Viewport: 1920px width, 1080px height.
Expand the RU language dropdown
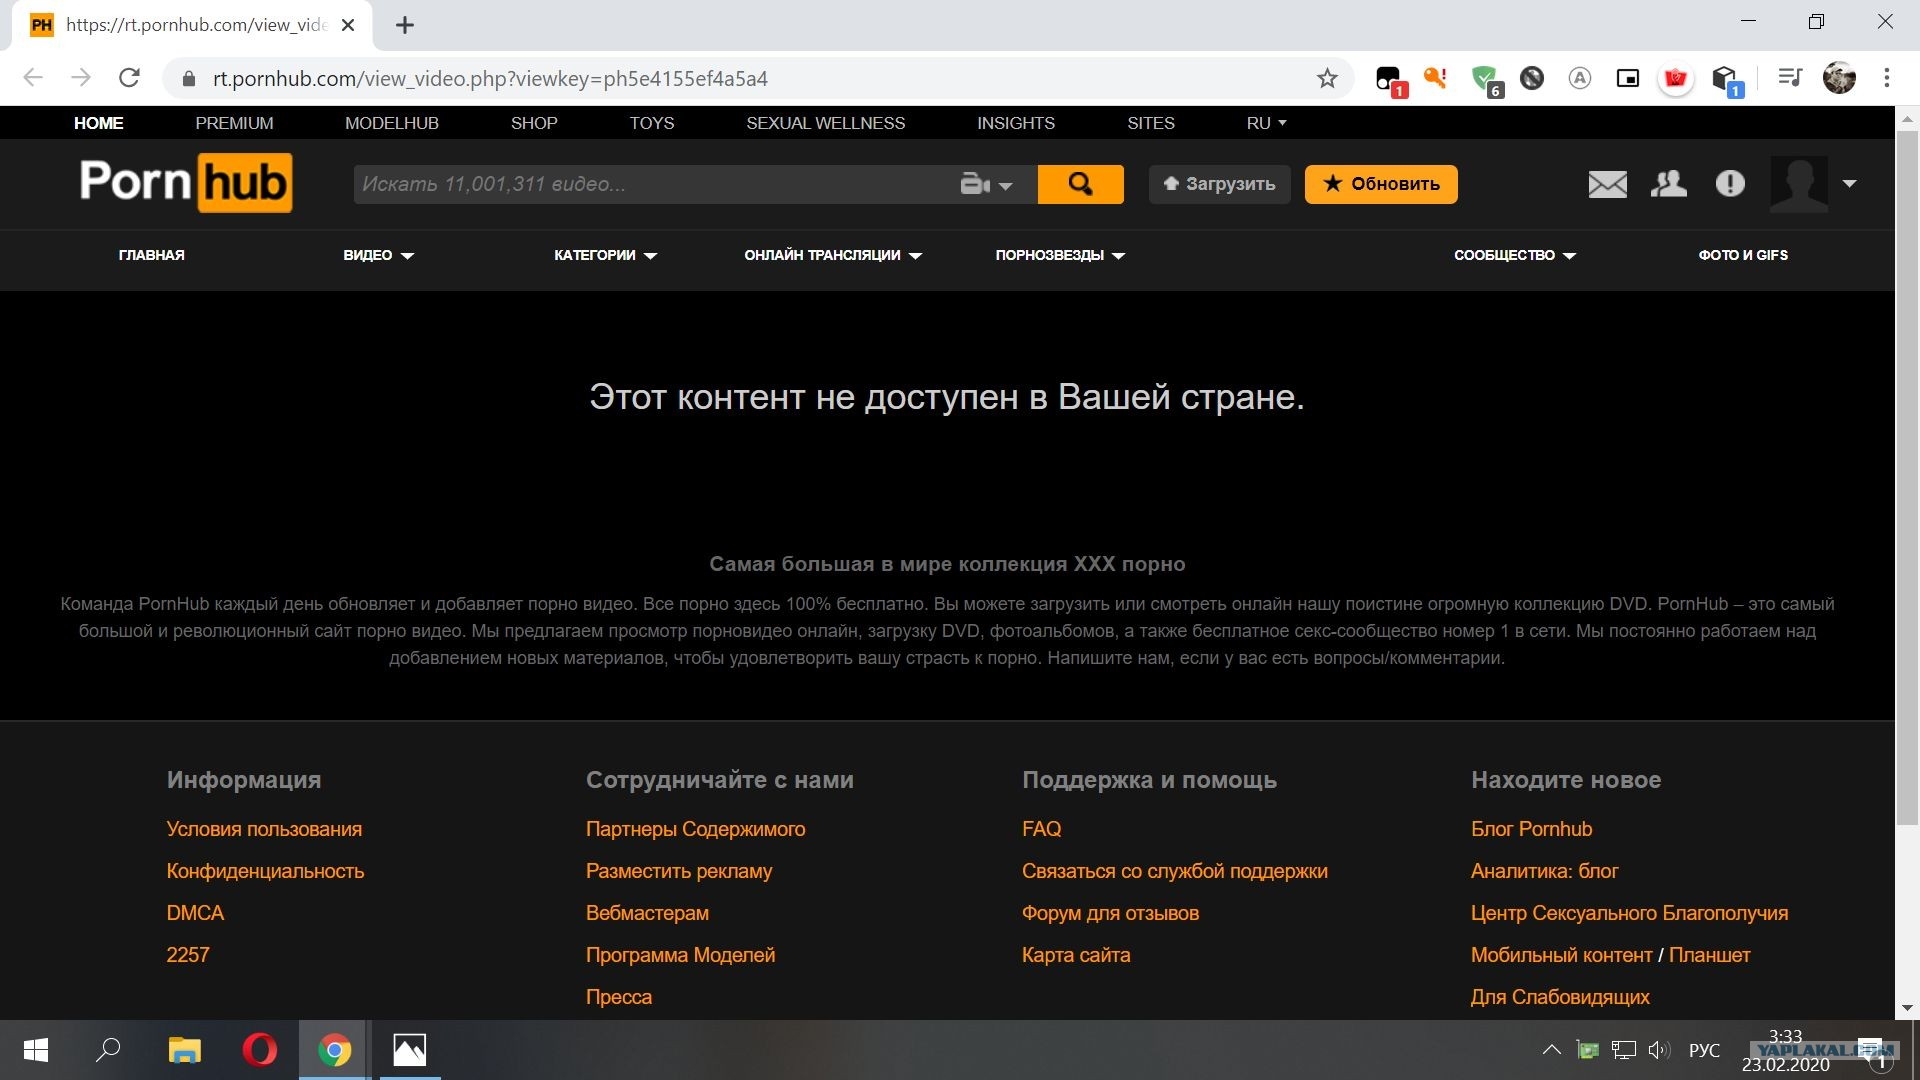point(1266,123)
